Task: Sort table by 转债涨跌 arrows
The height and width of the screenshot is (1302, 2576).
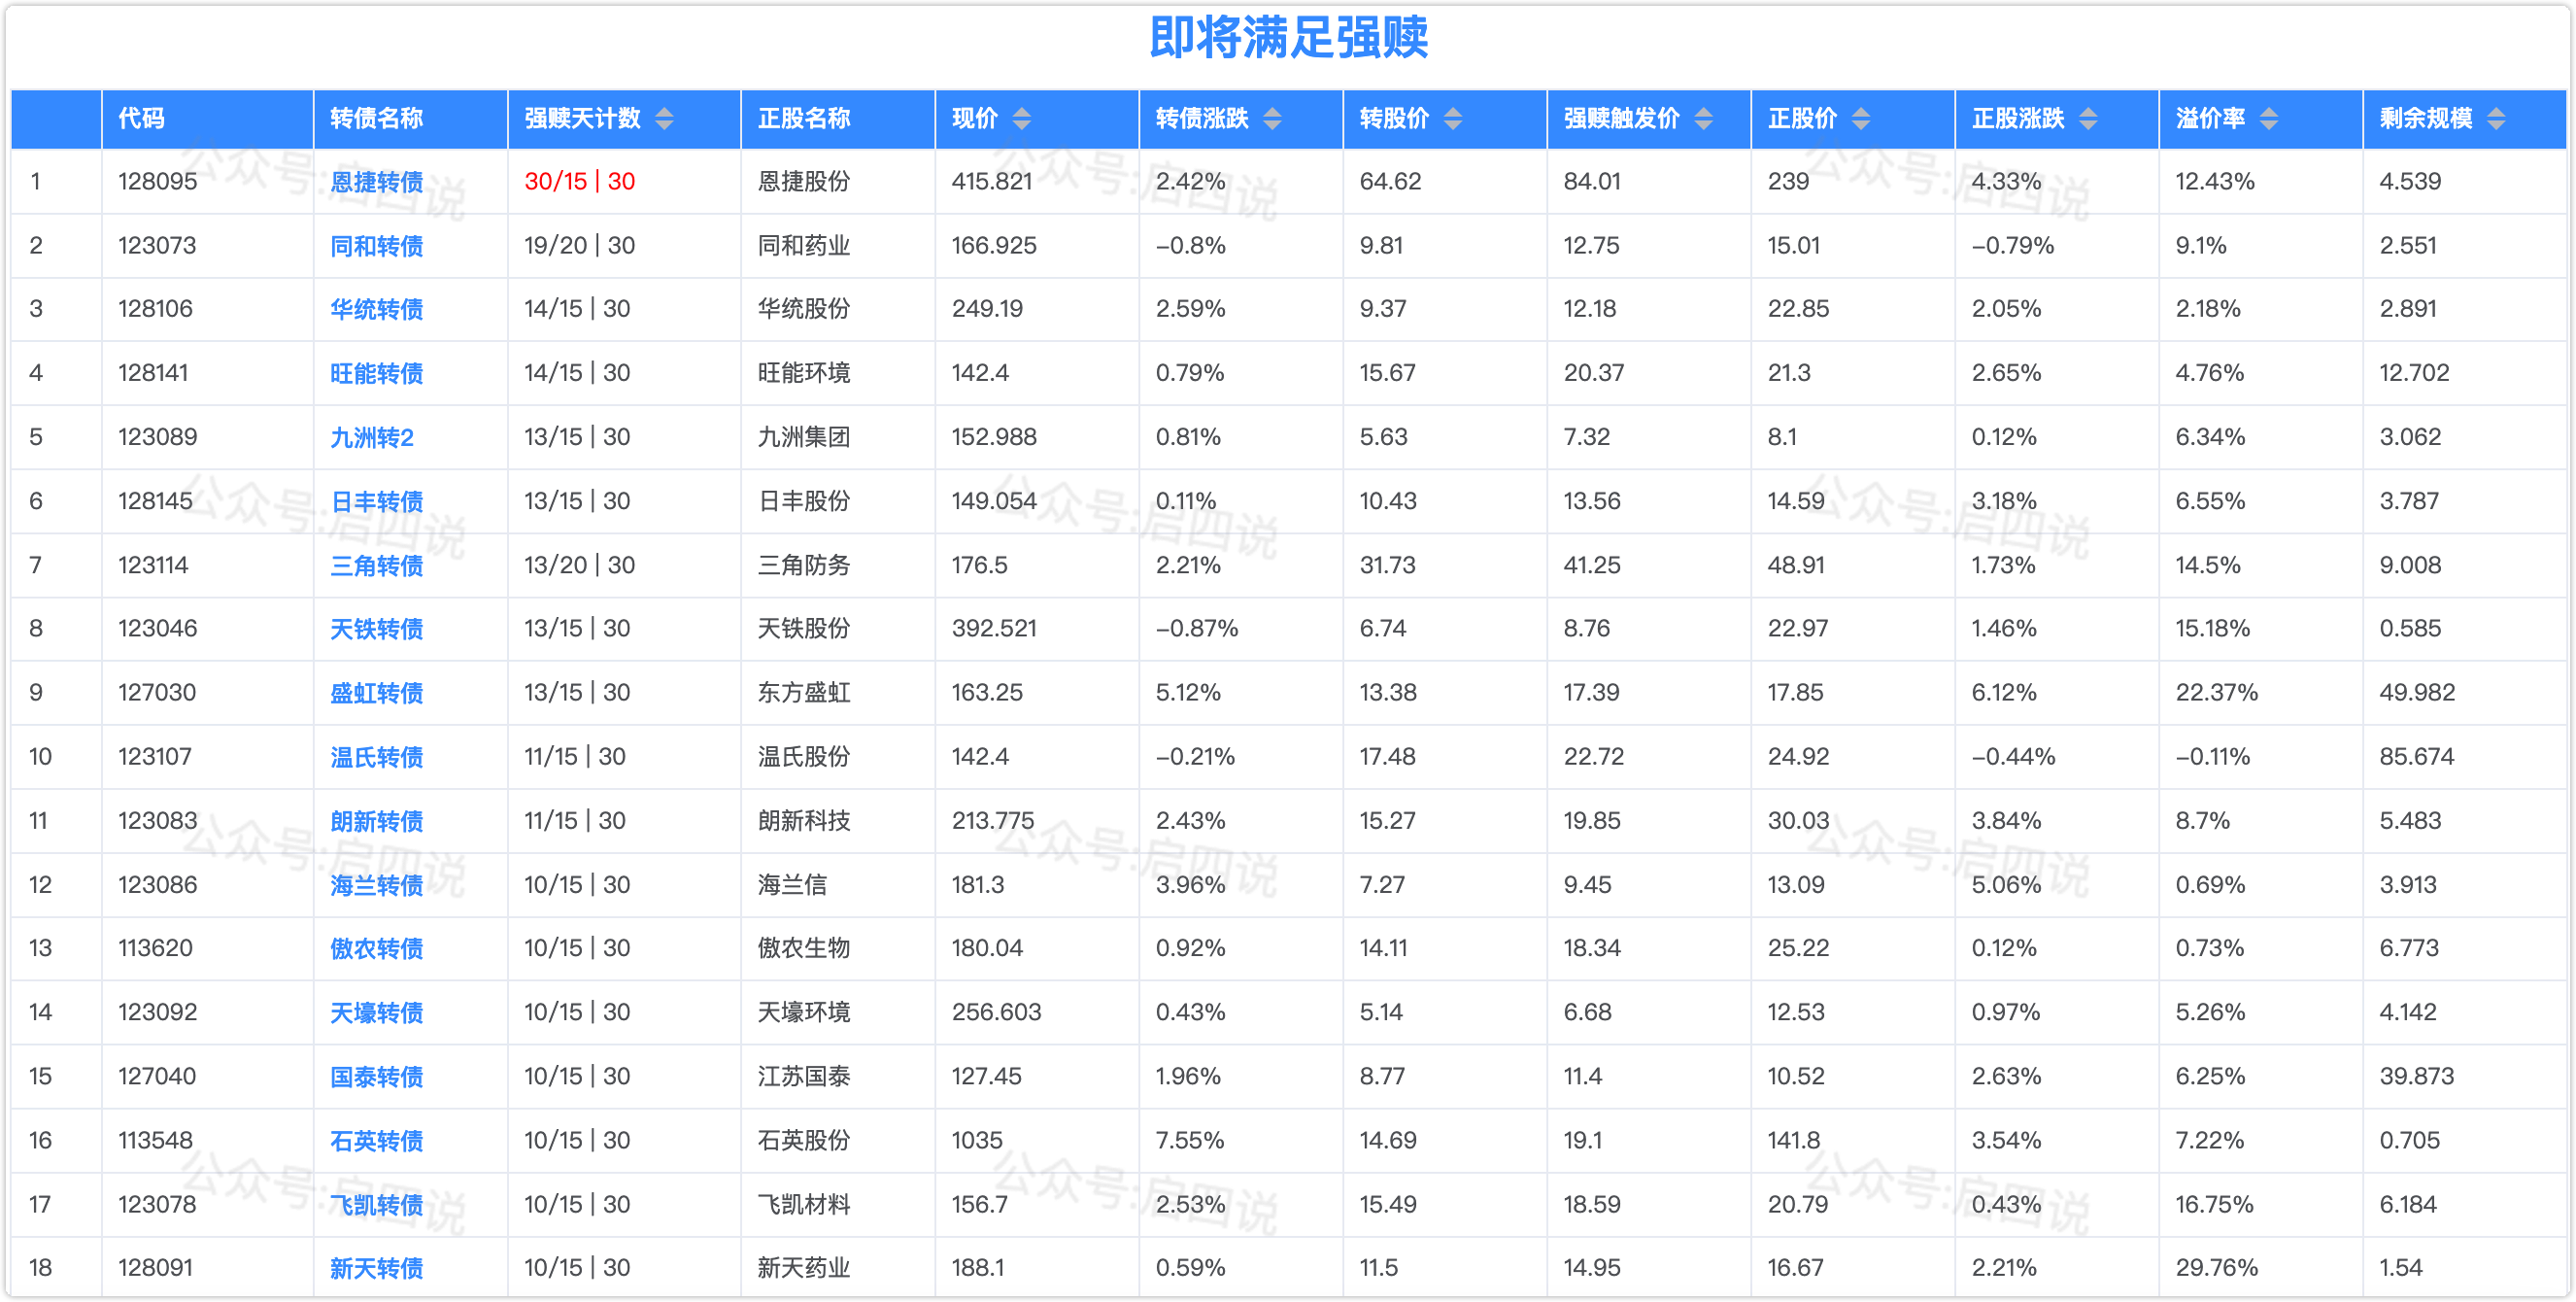Action: click(1272, 119)
